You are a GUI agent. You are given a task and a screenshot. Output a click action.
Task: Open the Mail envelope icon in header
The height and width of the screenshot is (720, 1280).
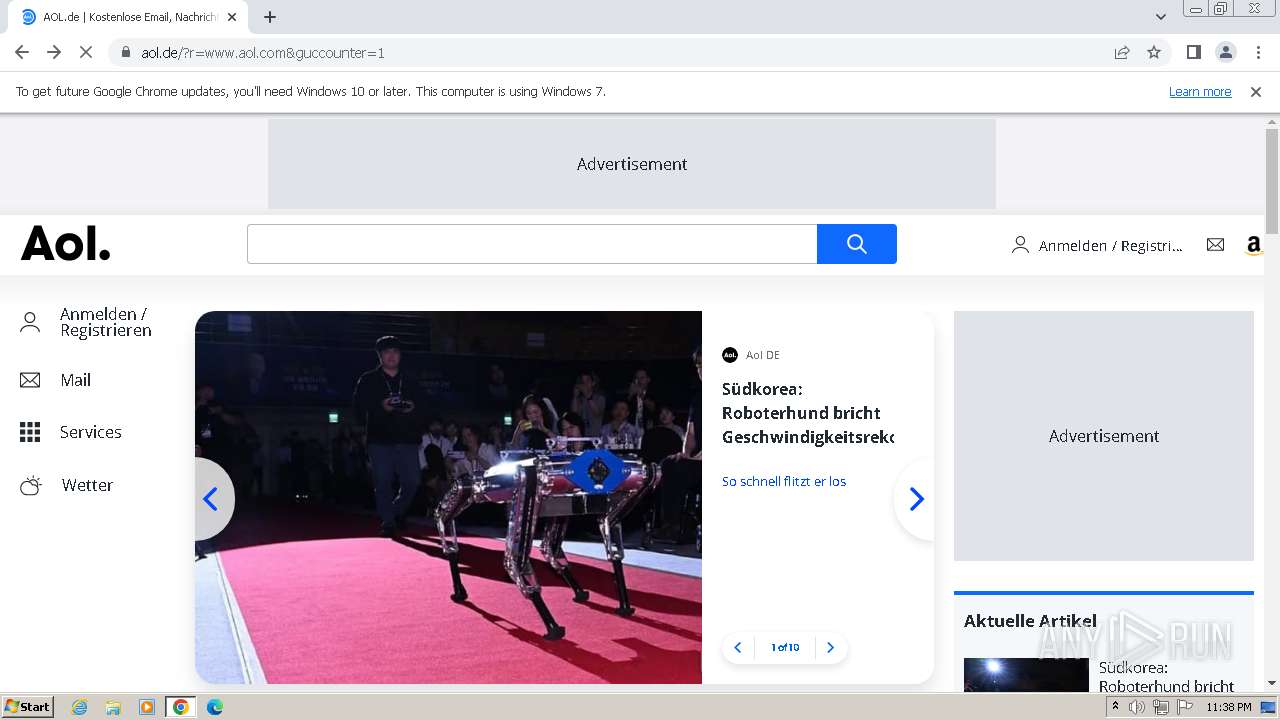point(1215,244)
